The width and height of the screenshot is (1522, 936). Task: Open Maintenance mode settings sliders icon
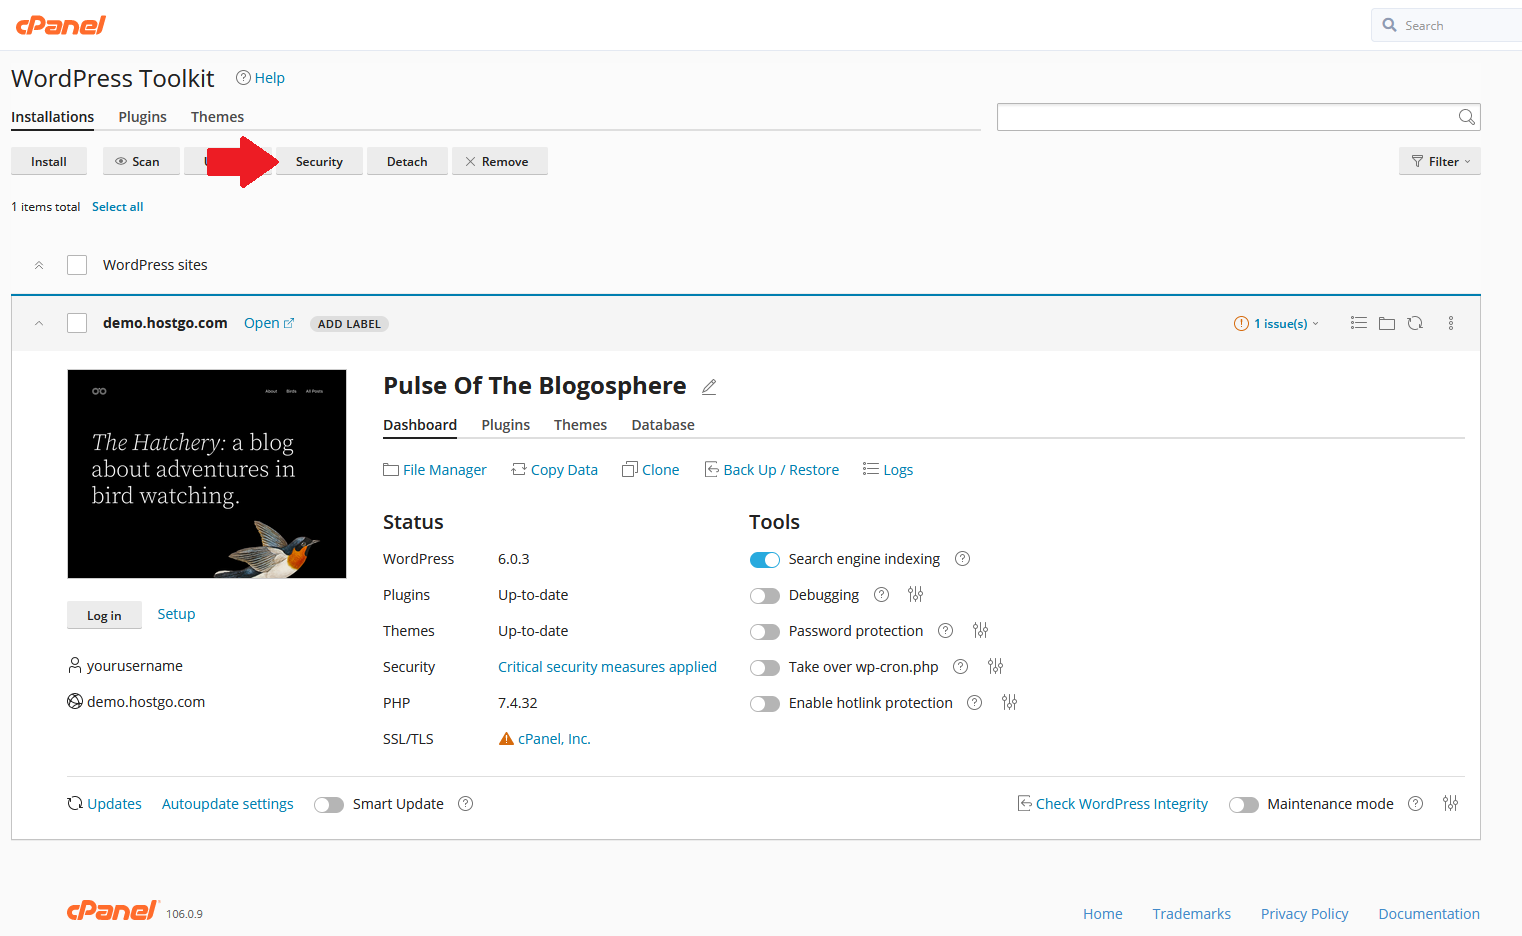(x=1450, y=804)
